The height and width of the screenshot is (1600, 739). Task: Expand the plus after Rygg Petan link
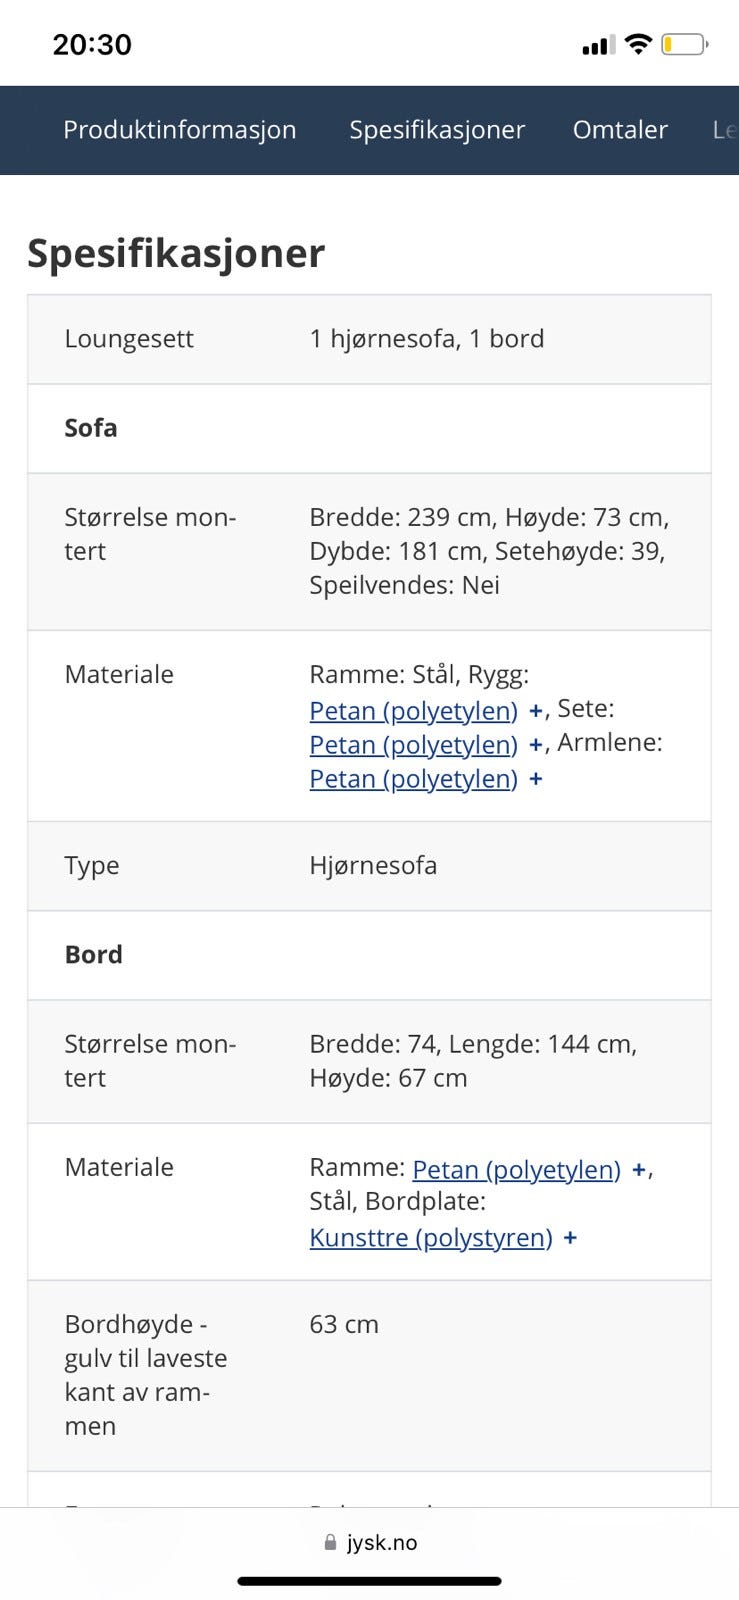(x=536, y=710)
